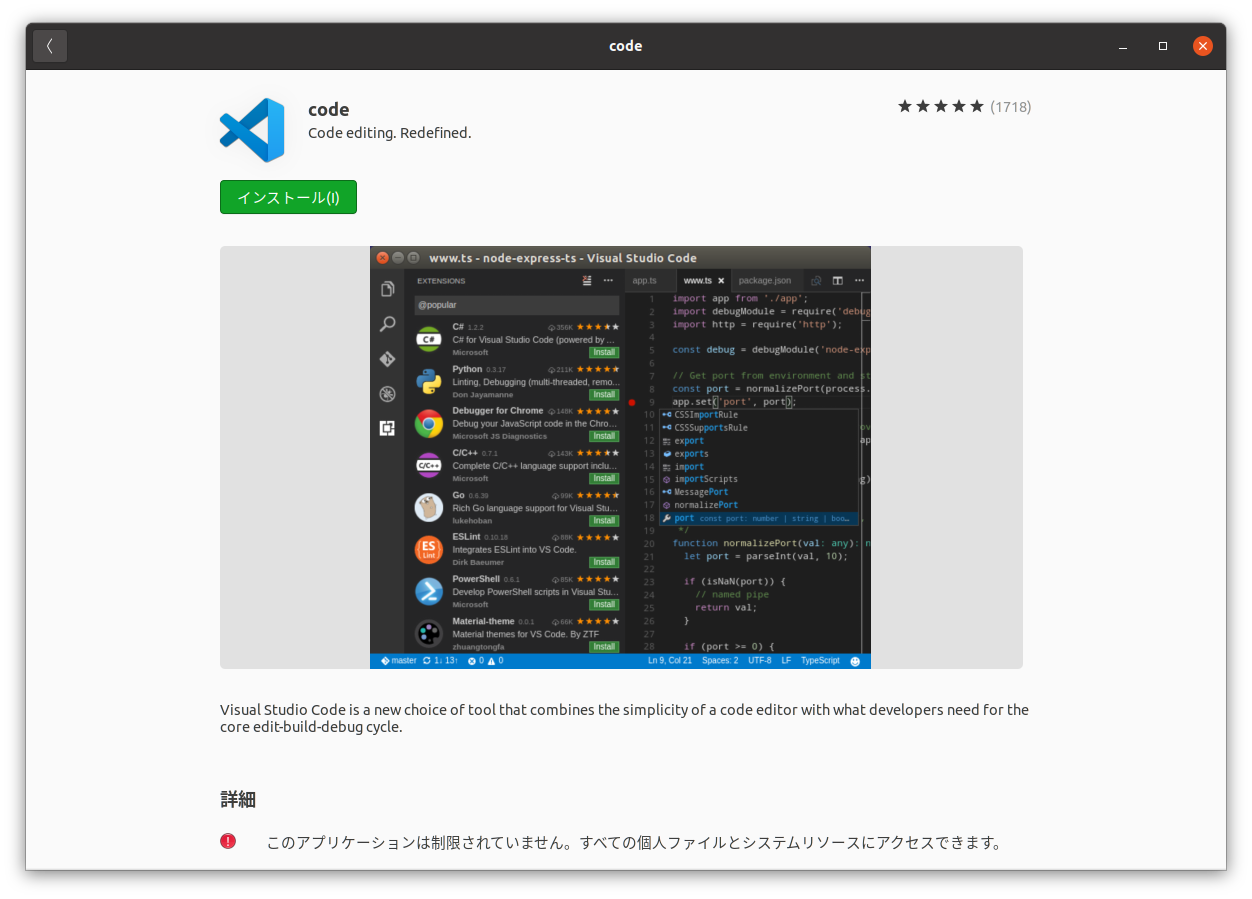Click the Python extension logo
Image resolution: width=1252 pixels, height=899 pixels.
[x=428, y=380]
